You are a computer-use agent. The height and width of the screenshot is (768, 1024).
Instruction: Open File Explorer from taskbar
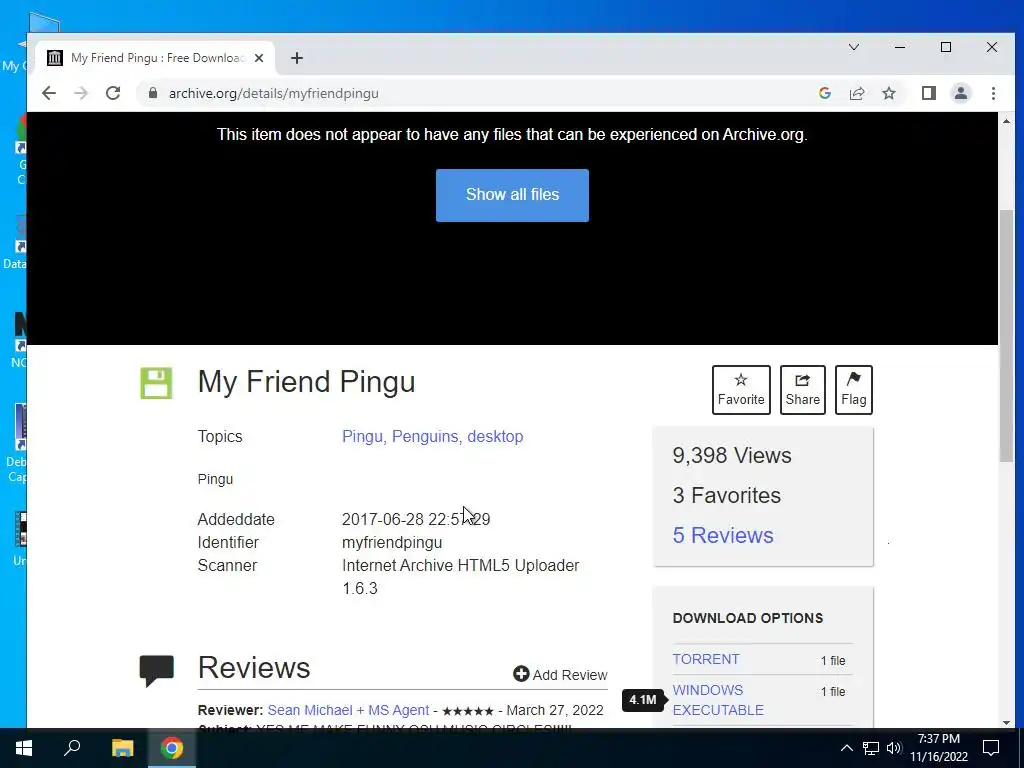(x=122, y=748)
